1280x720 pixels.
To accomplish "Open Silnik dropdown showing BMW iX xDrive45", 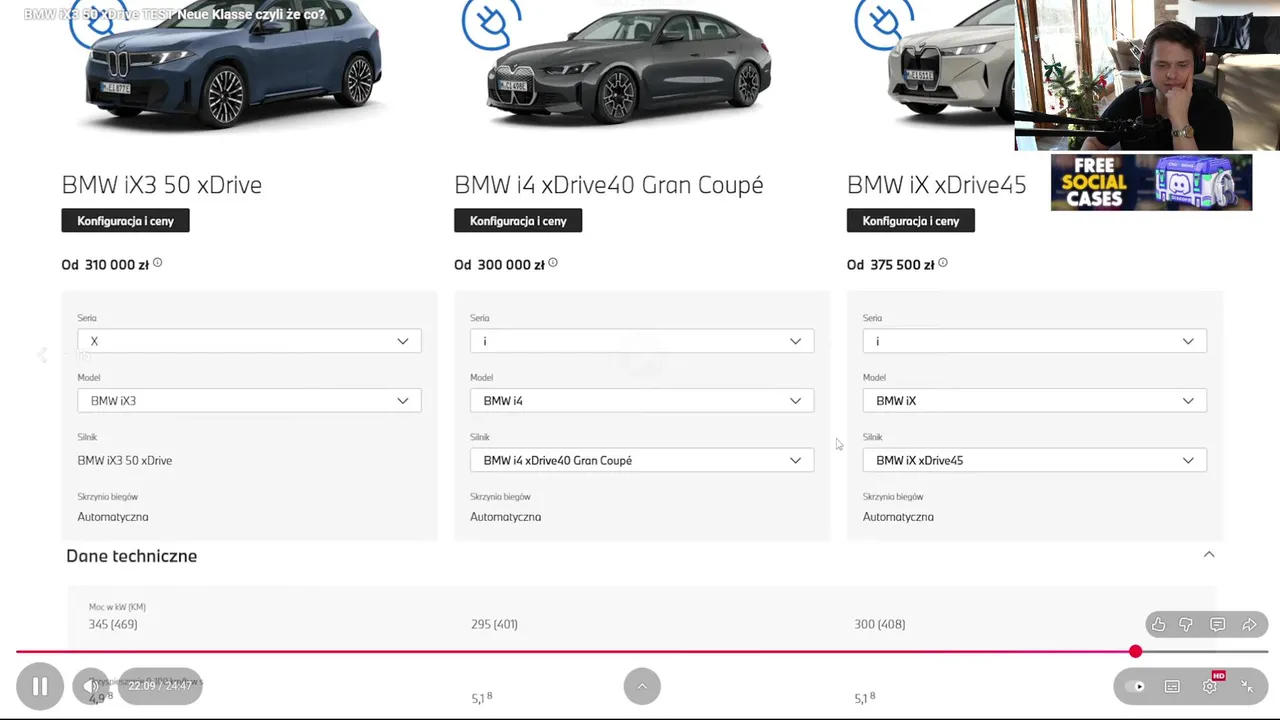I will click(x=1035, y=460).
